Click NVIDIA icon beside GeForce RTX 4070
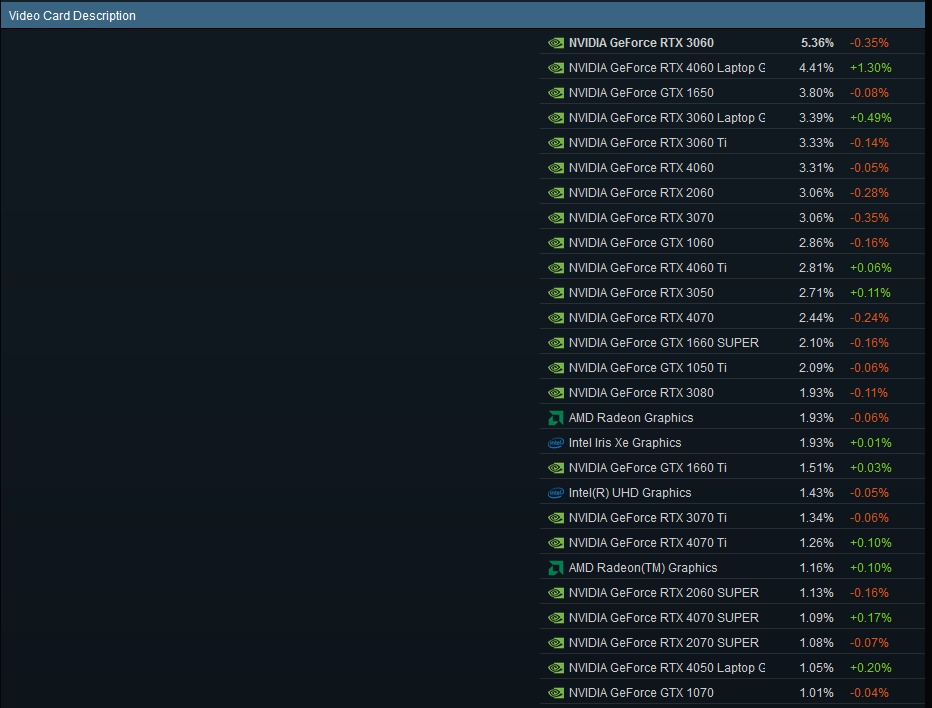This screenshot has width=932, height=708. 556,317
